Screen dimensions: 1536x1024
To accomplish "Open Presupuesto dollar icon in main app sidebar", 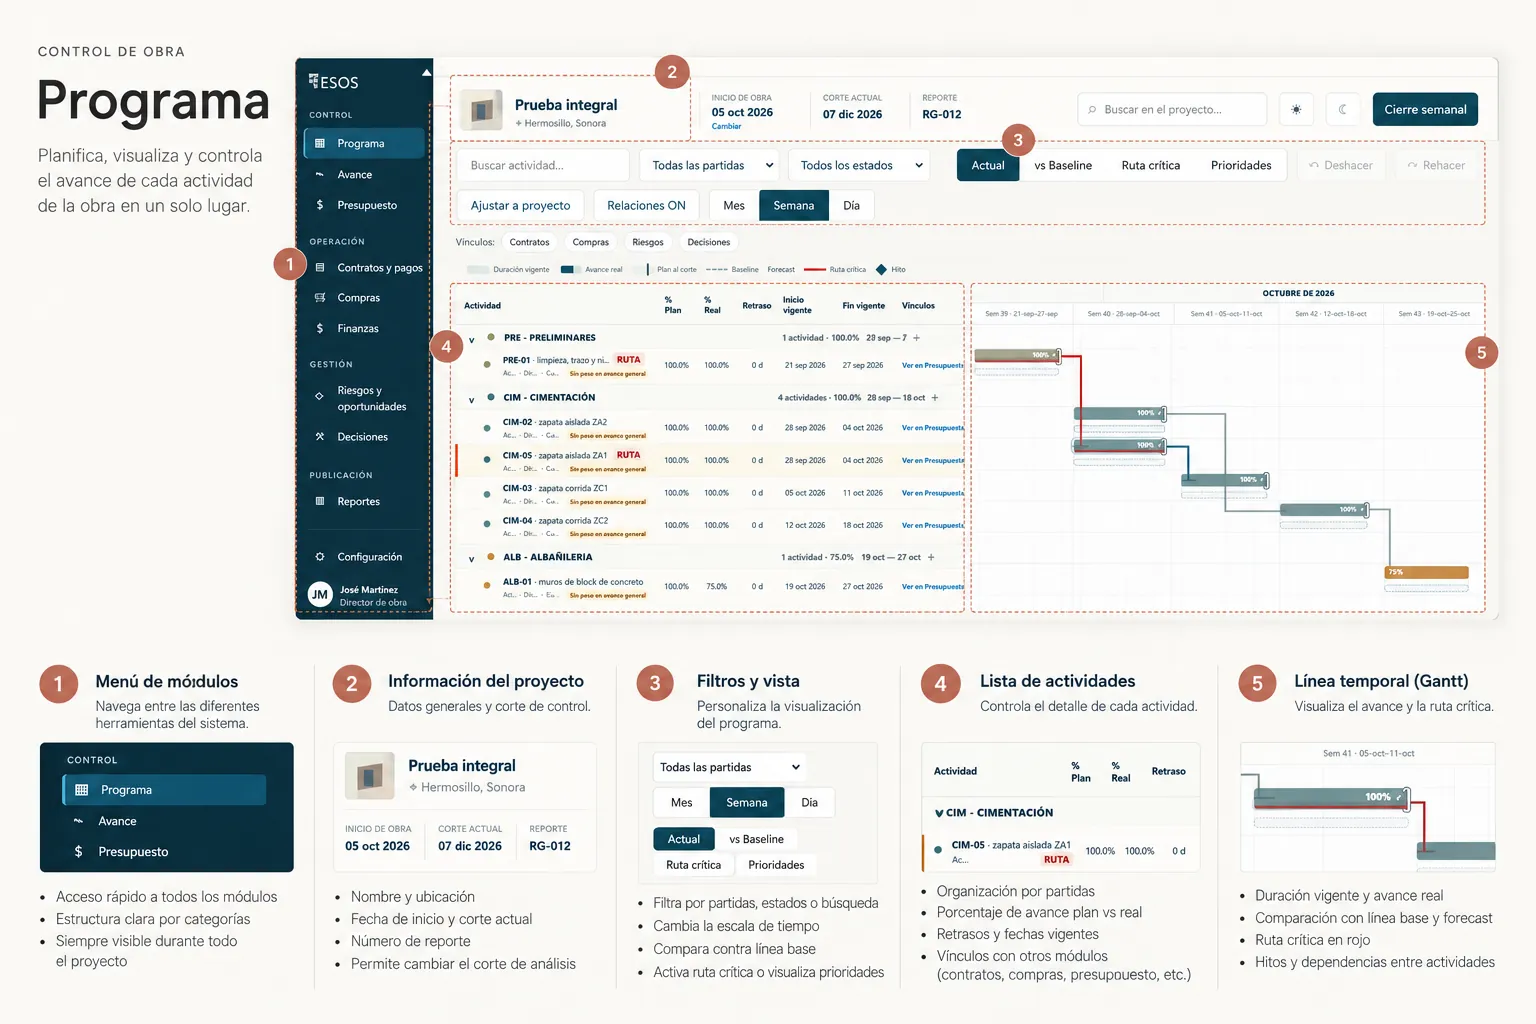I will pos(320,205).
